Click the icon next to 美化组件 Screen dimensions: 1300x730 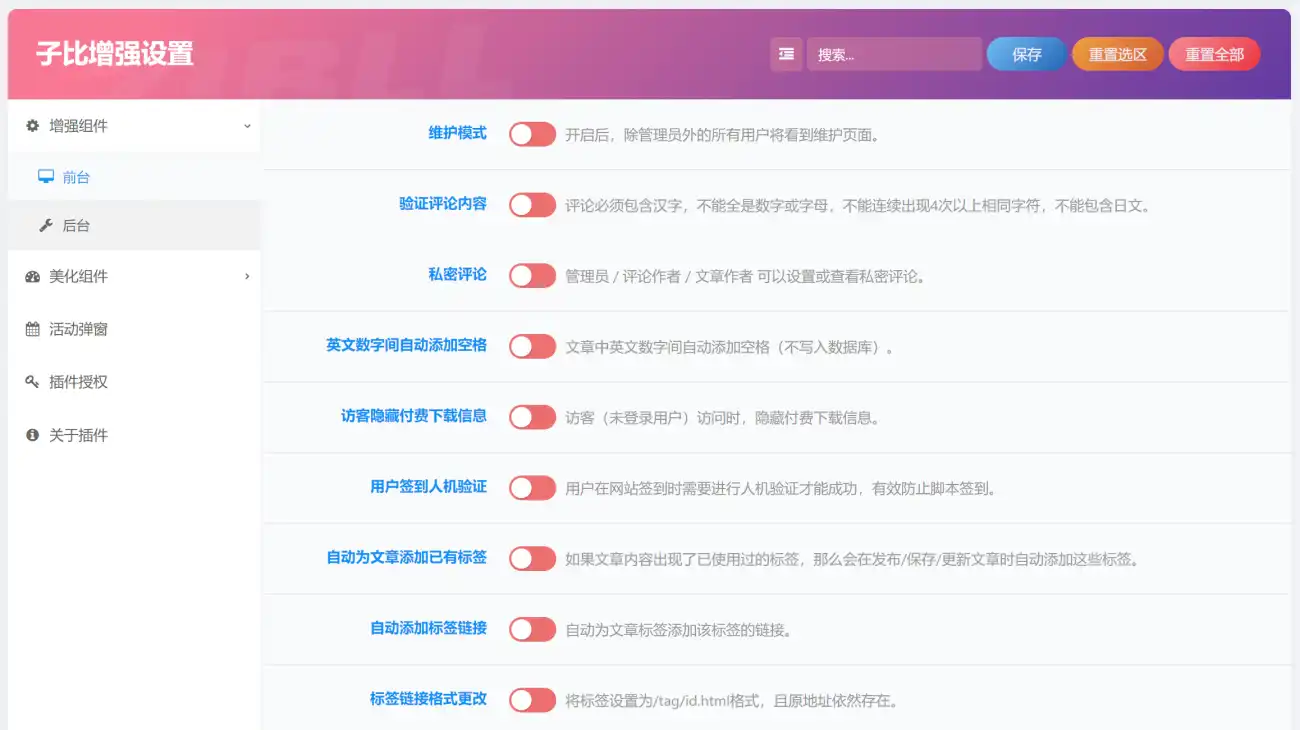click(31, 276)
